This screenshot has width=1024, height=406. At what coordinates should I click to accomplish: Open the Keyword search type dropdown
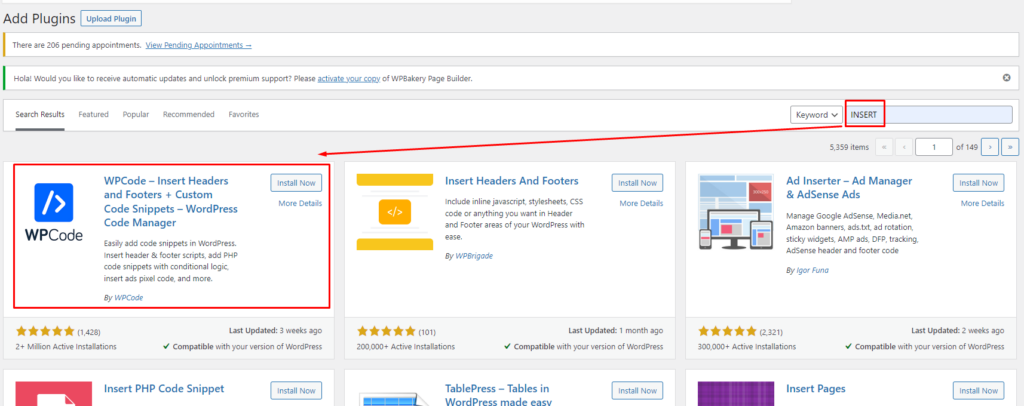(x=816, y=115)
